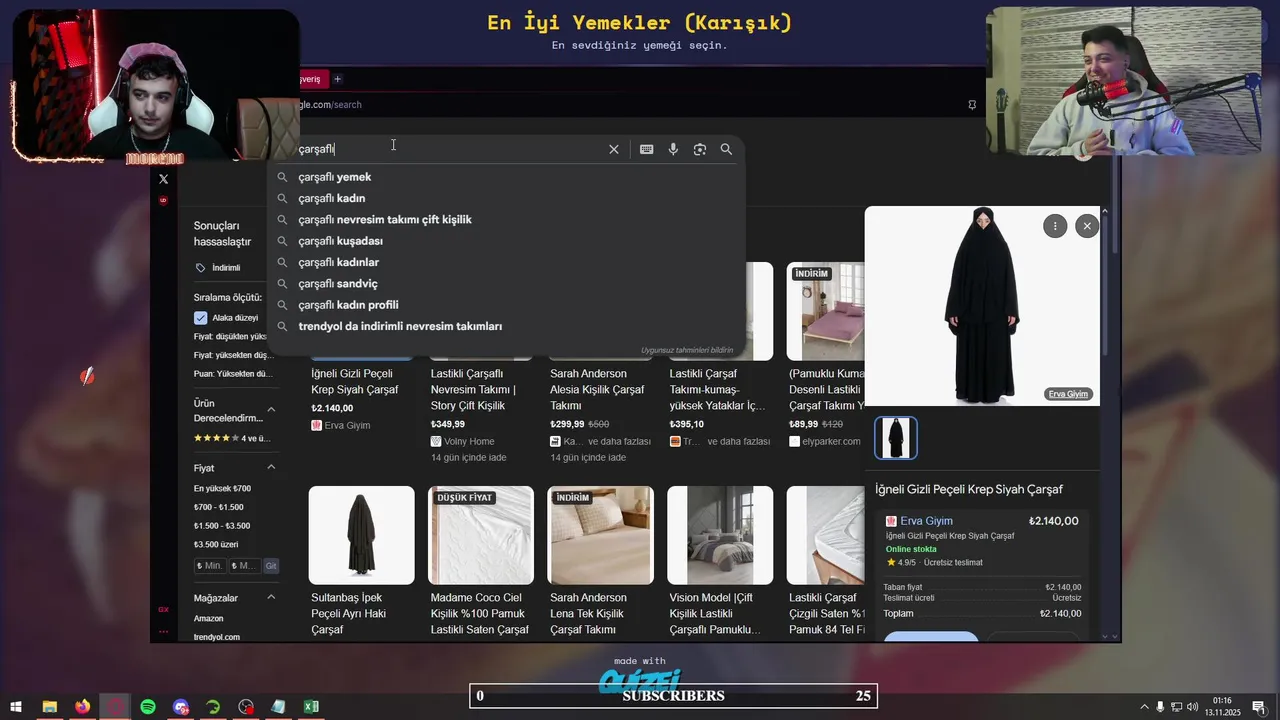Click the bookmark icon in address bar
Image resolution: width=1280 pixels, height=720 pixels.
pyautogui.click(x=972, y=105)
